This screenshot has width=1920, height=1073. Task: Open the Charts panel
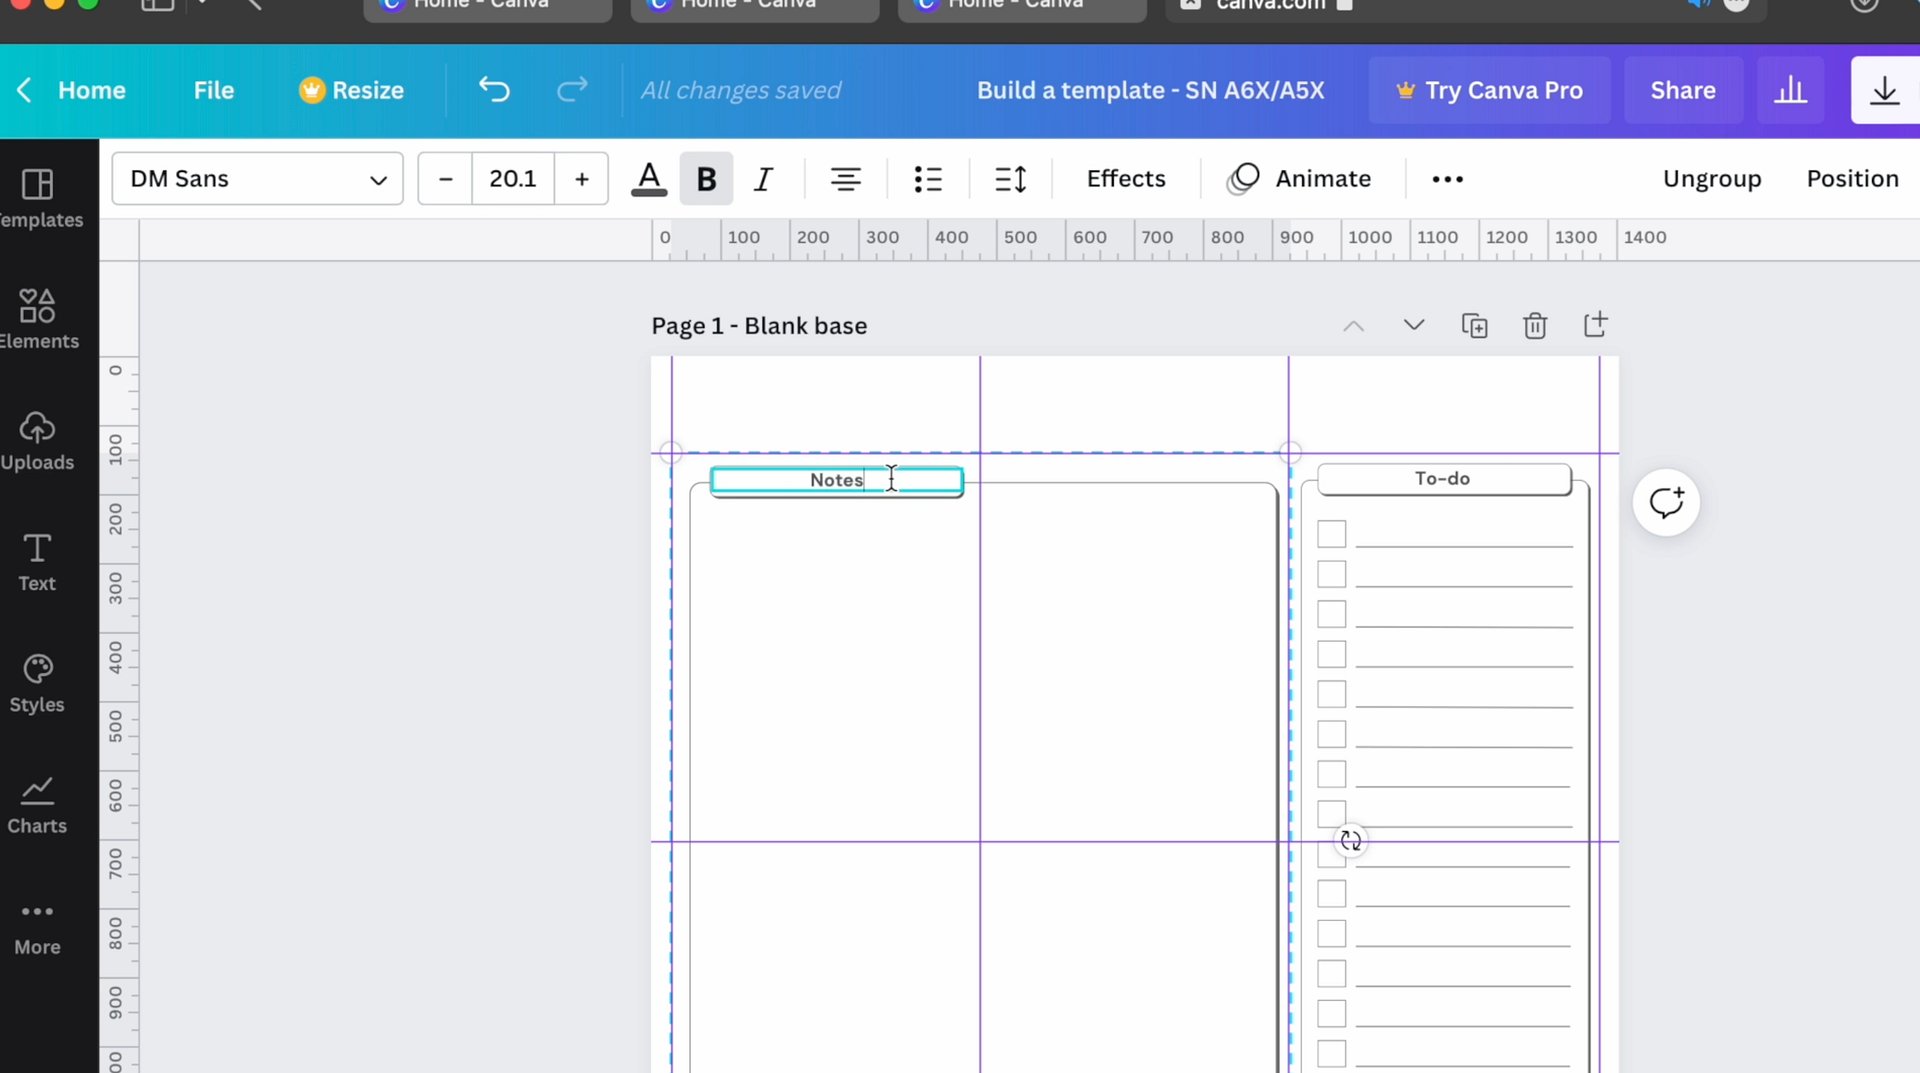pos(36,802)
